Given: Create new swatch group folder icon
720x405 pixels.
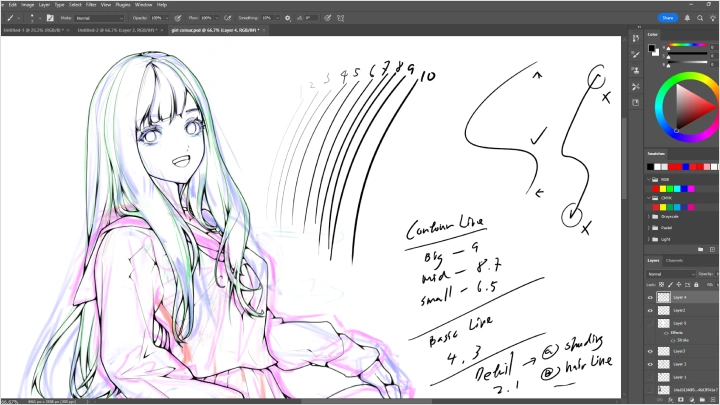Looking at the screenshot, I should click(701, 249).
